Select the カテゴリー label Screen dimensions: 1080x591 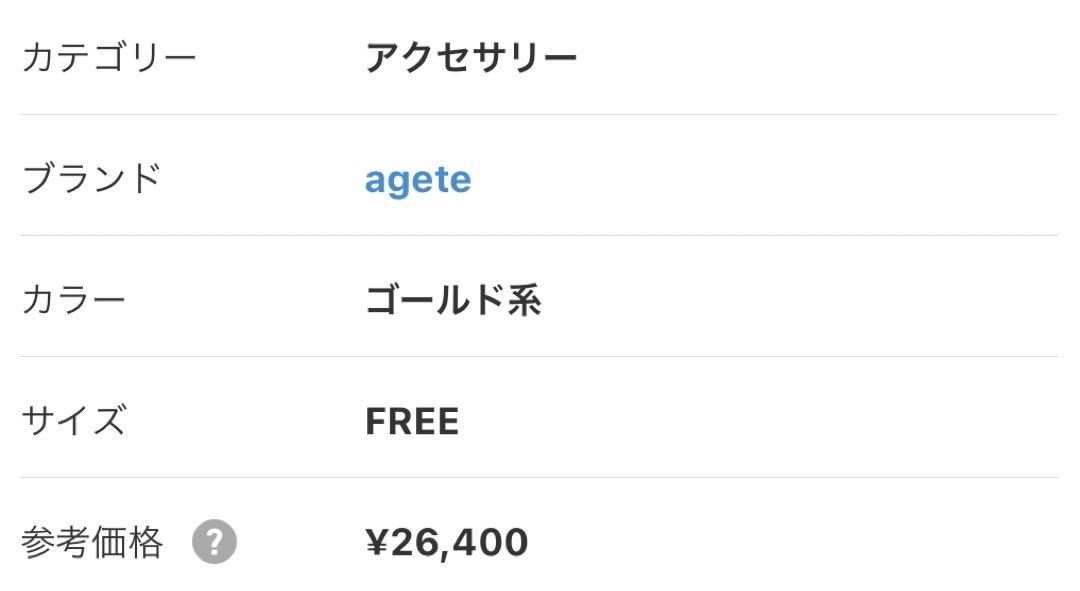(110, 57)
